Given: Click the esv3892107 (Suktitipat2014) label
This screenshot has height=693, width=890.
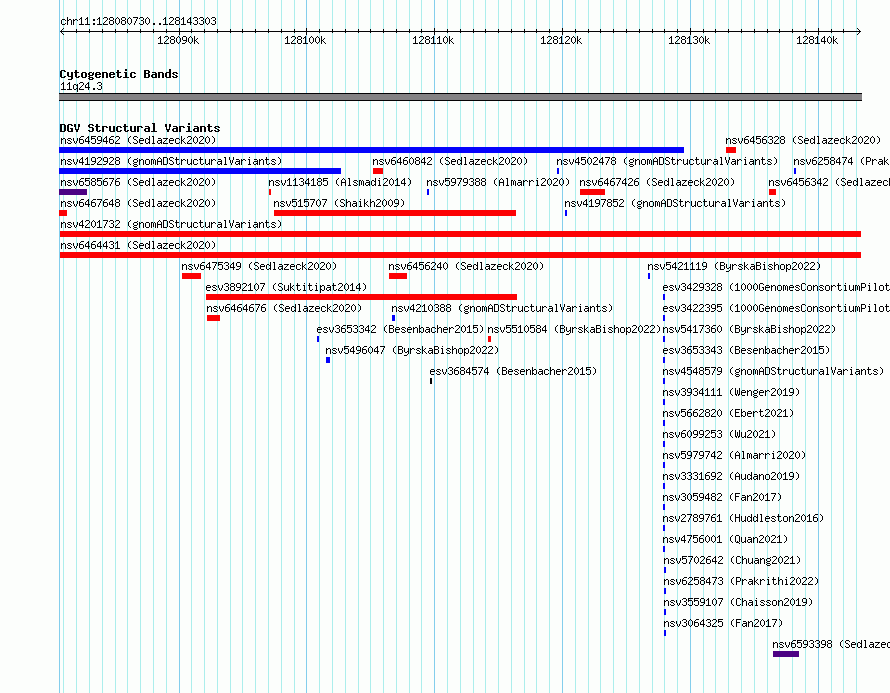Looking at the screenshot, I should click(x=286, y=287).
